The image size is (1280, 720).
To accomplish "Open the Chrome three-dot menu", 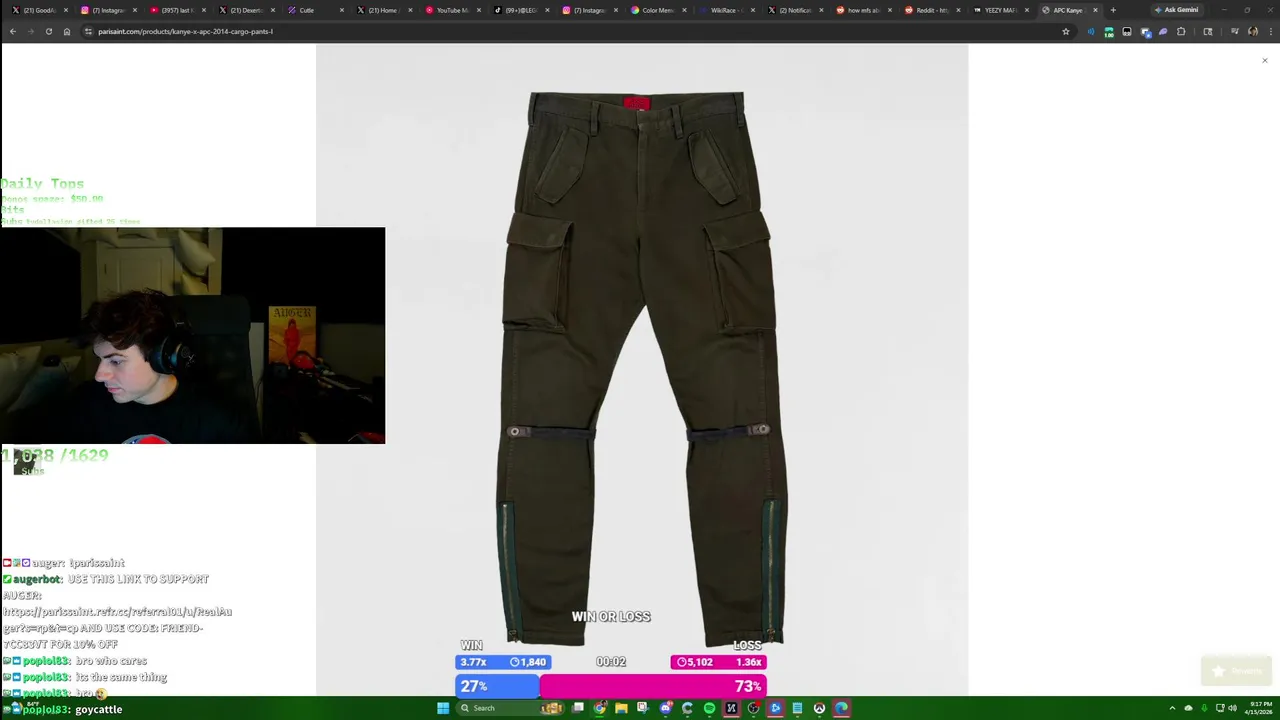I will (1270, 31).
